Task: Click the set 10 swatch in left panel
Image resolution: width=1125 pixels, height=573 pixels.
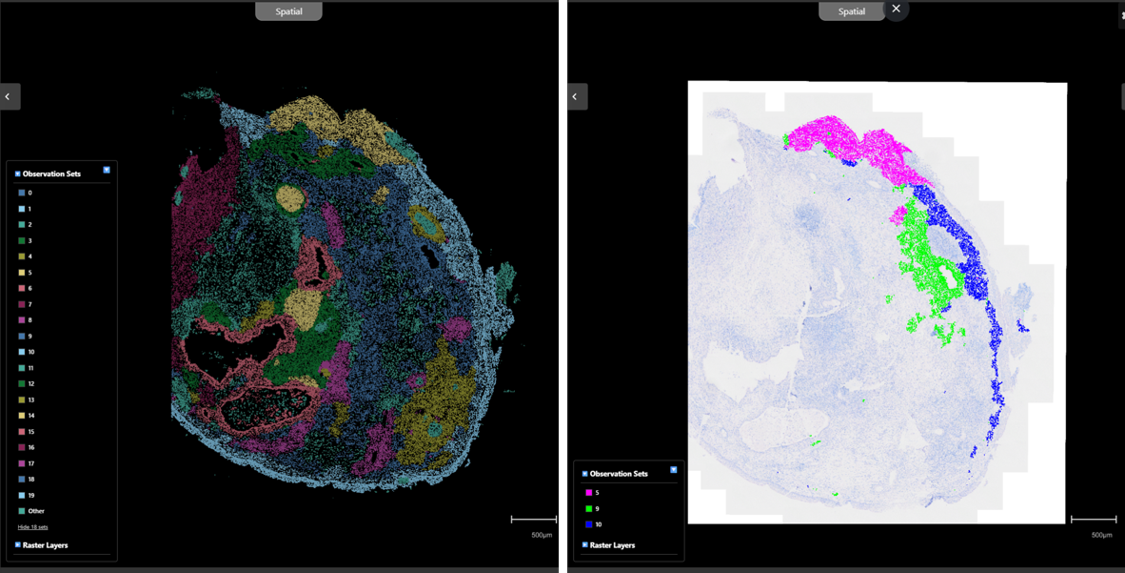Action: pyautogui.click(x=22, y=351)
